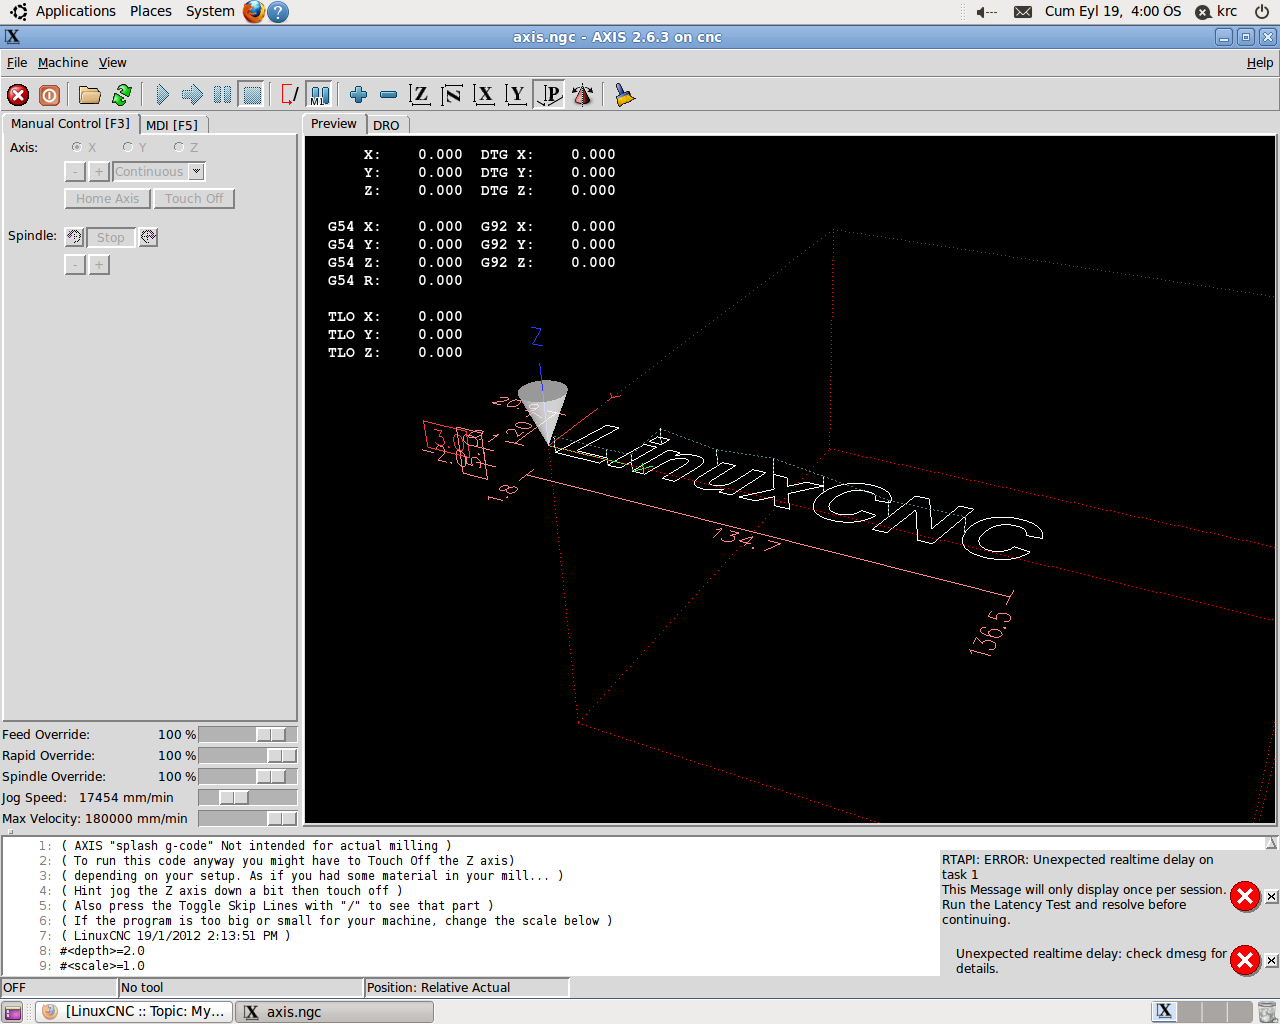
Task: Switch to the rotated Z view
Action: pyautogui.click(x=452, y=95)
